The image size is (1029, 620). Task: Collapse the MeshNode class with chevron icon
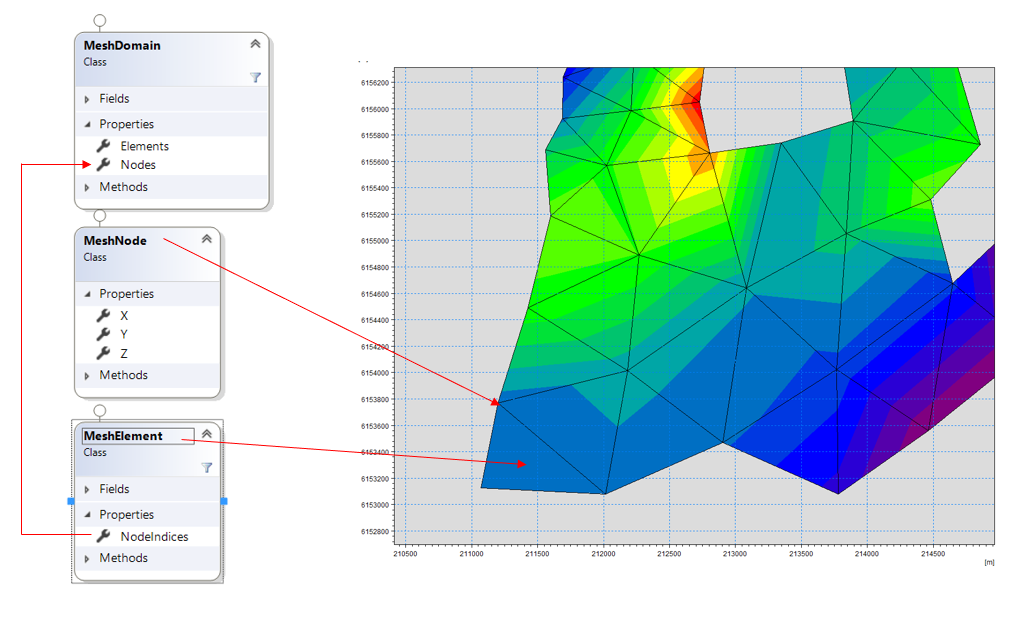point(207,239)
